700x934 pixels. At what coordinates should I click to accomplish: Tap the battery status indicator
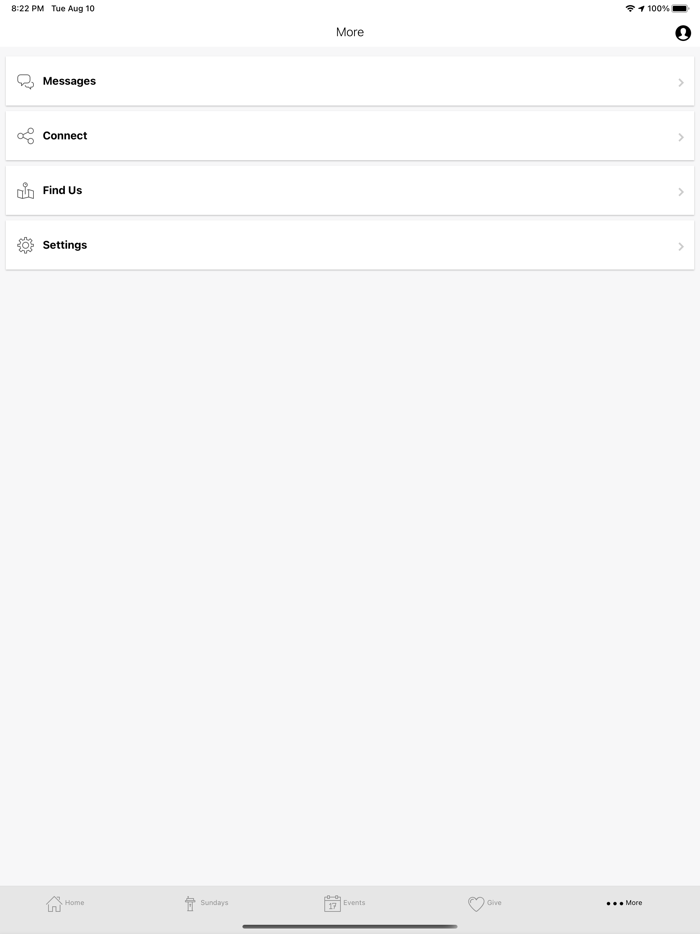point(680,8)
